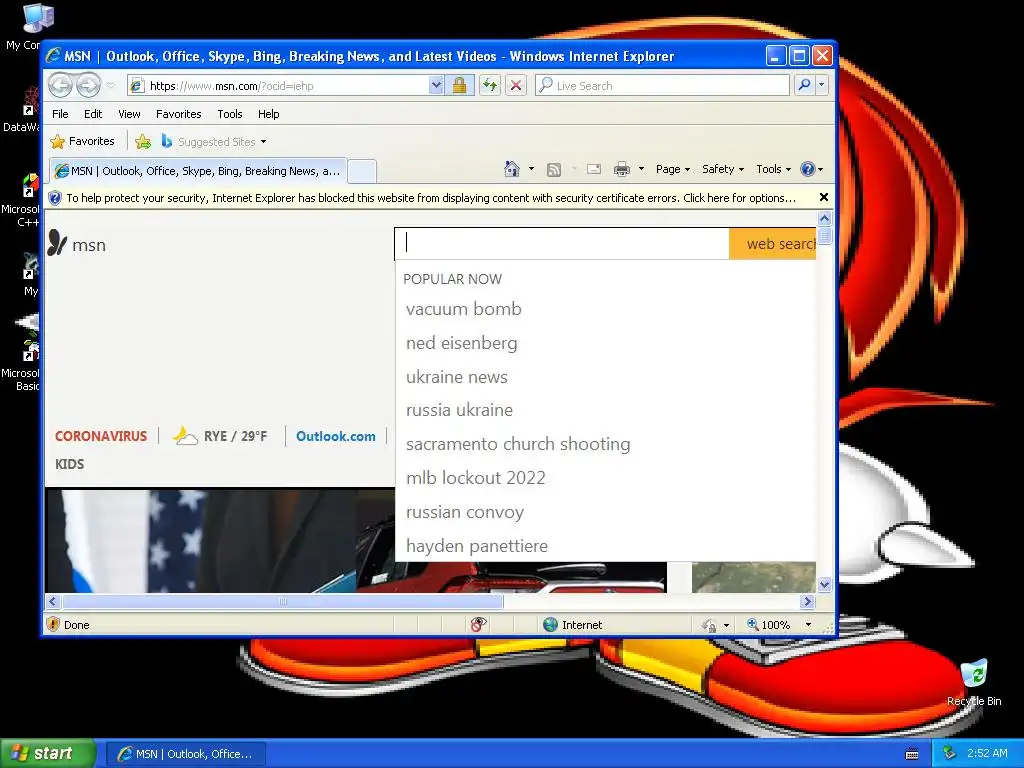Select 'mlb lockout 2022' suggestion

[x=475, y=478]
